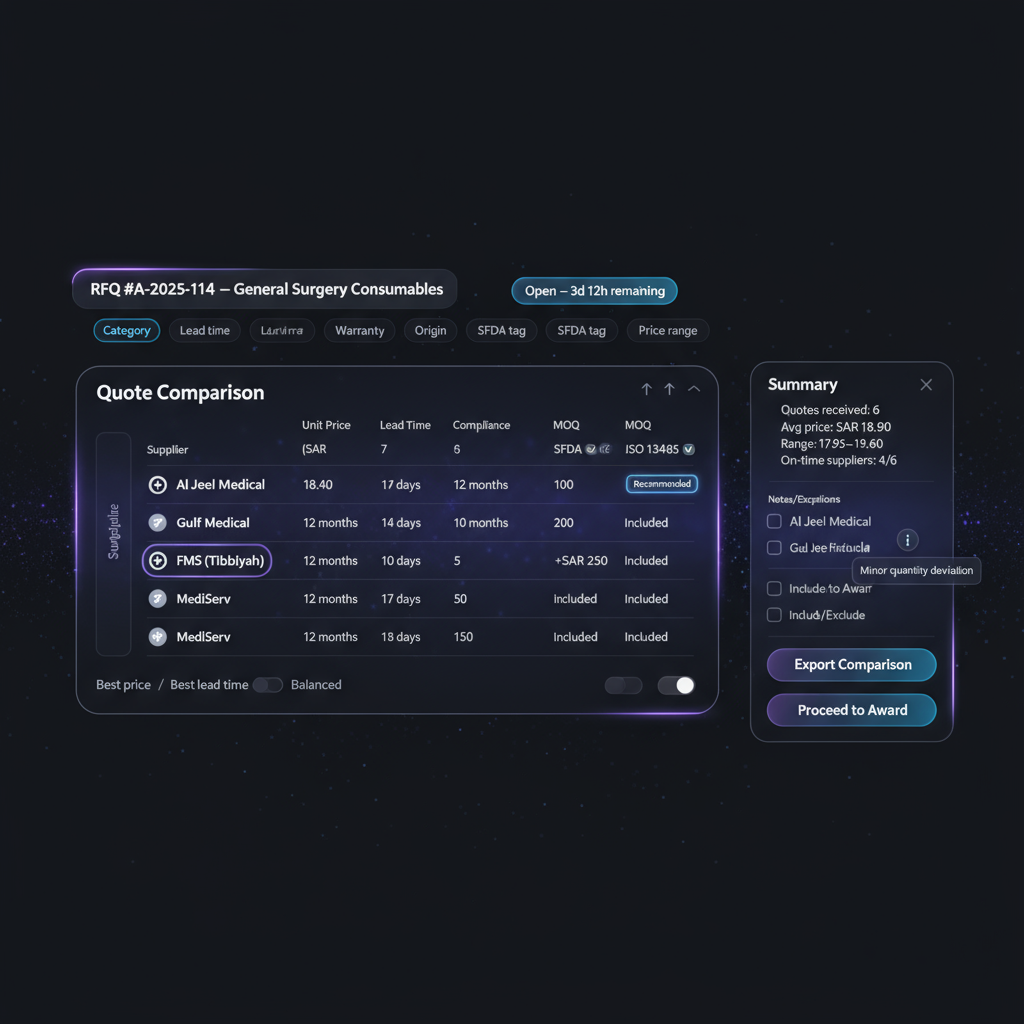Click the Proceed to Award button
The width and height of the screenshot is (1024, 1024).
[x=852, y=710]
